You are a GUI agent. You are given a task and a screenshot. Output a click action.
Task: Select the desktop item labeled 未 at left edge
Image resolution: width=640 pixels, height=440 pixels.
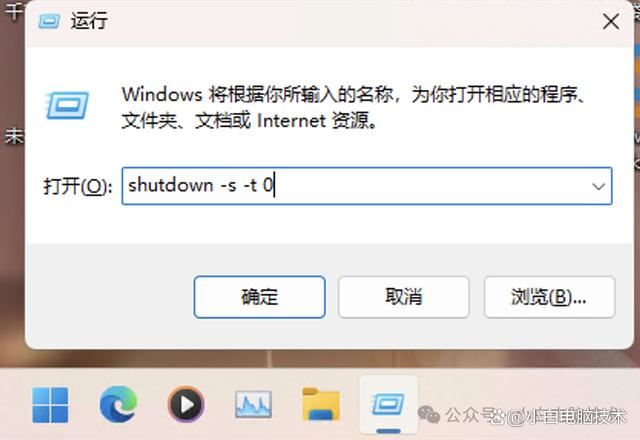[x=13, y=136]
